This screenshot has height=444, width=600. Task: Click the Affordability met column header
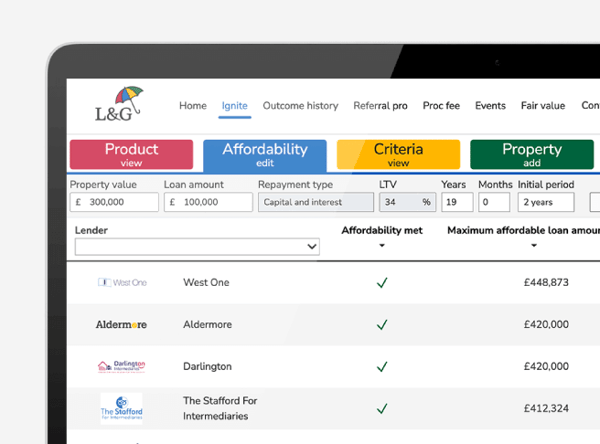point(382,230)
